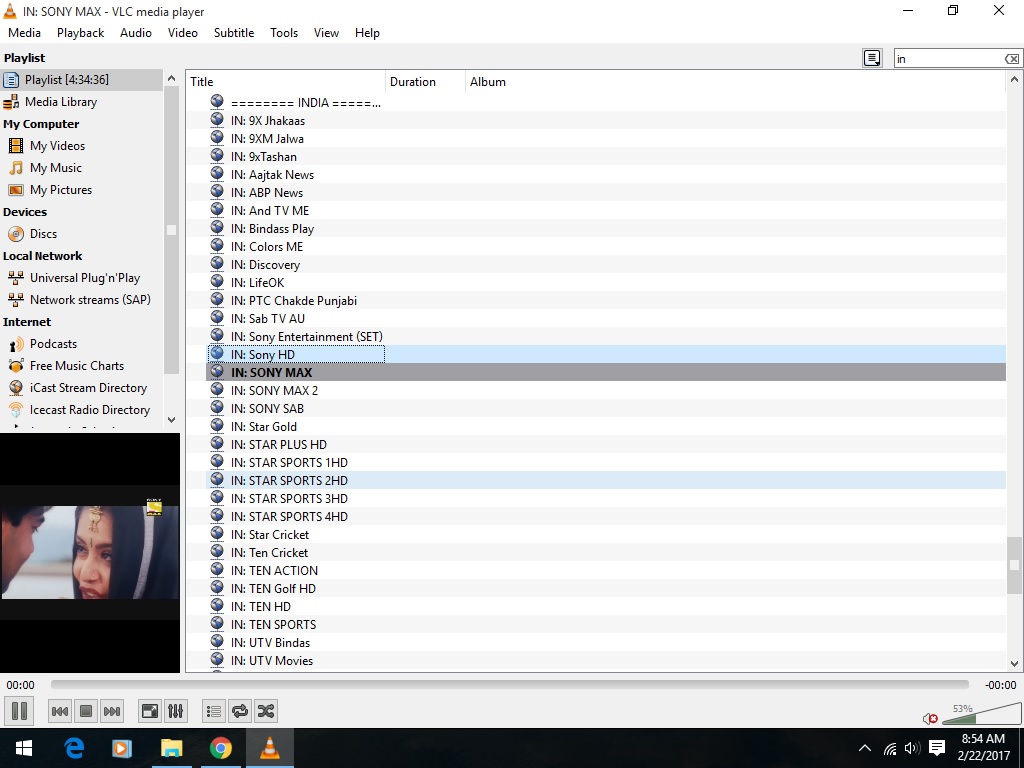Open the Media menu
The height and width of the screenshot is (768, 1024).
(x=24, y=33)
